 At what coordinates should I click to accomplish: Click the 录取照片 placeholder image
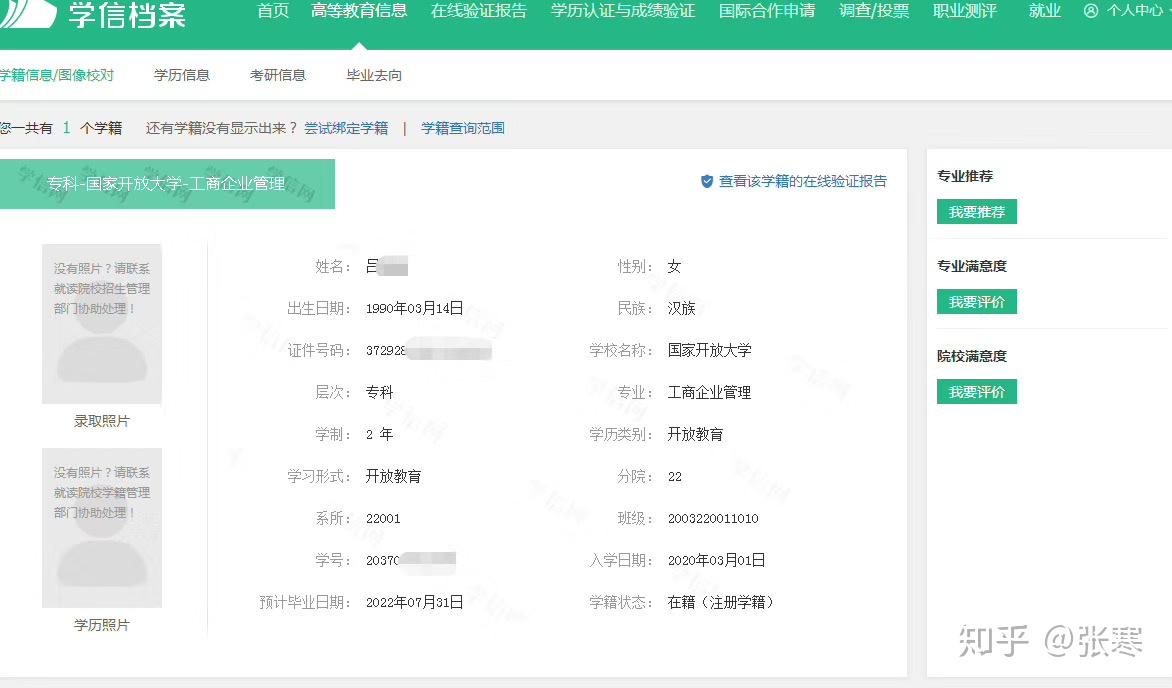coord(102,324)
